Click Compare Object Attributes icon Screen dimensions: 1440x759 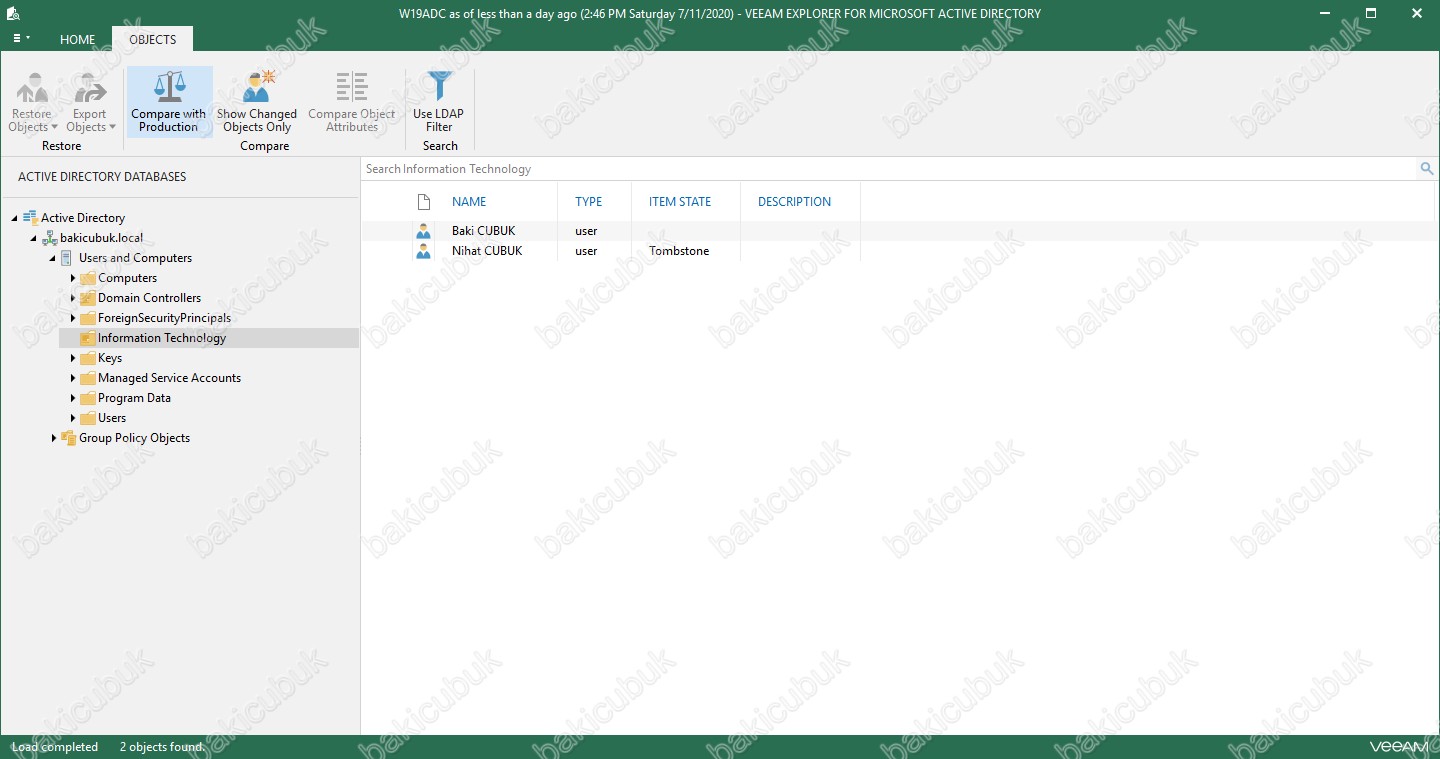[x=352, y=87]
